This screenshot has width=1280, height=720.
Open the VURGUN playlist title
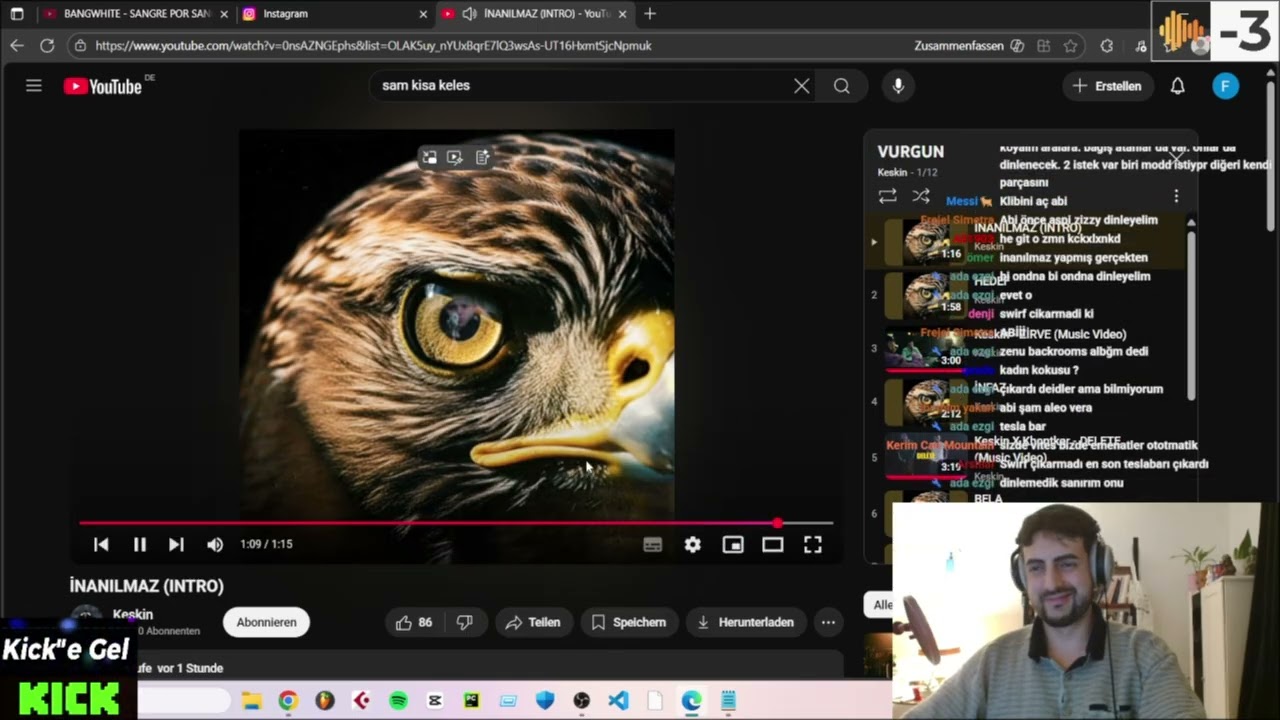tap(911, 152)
